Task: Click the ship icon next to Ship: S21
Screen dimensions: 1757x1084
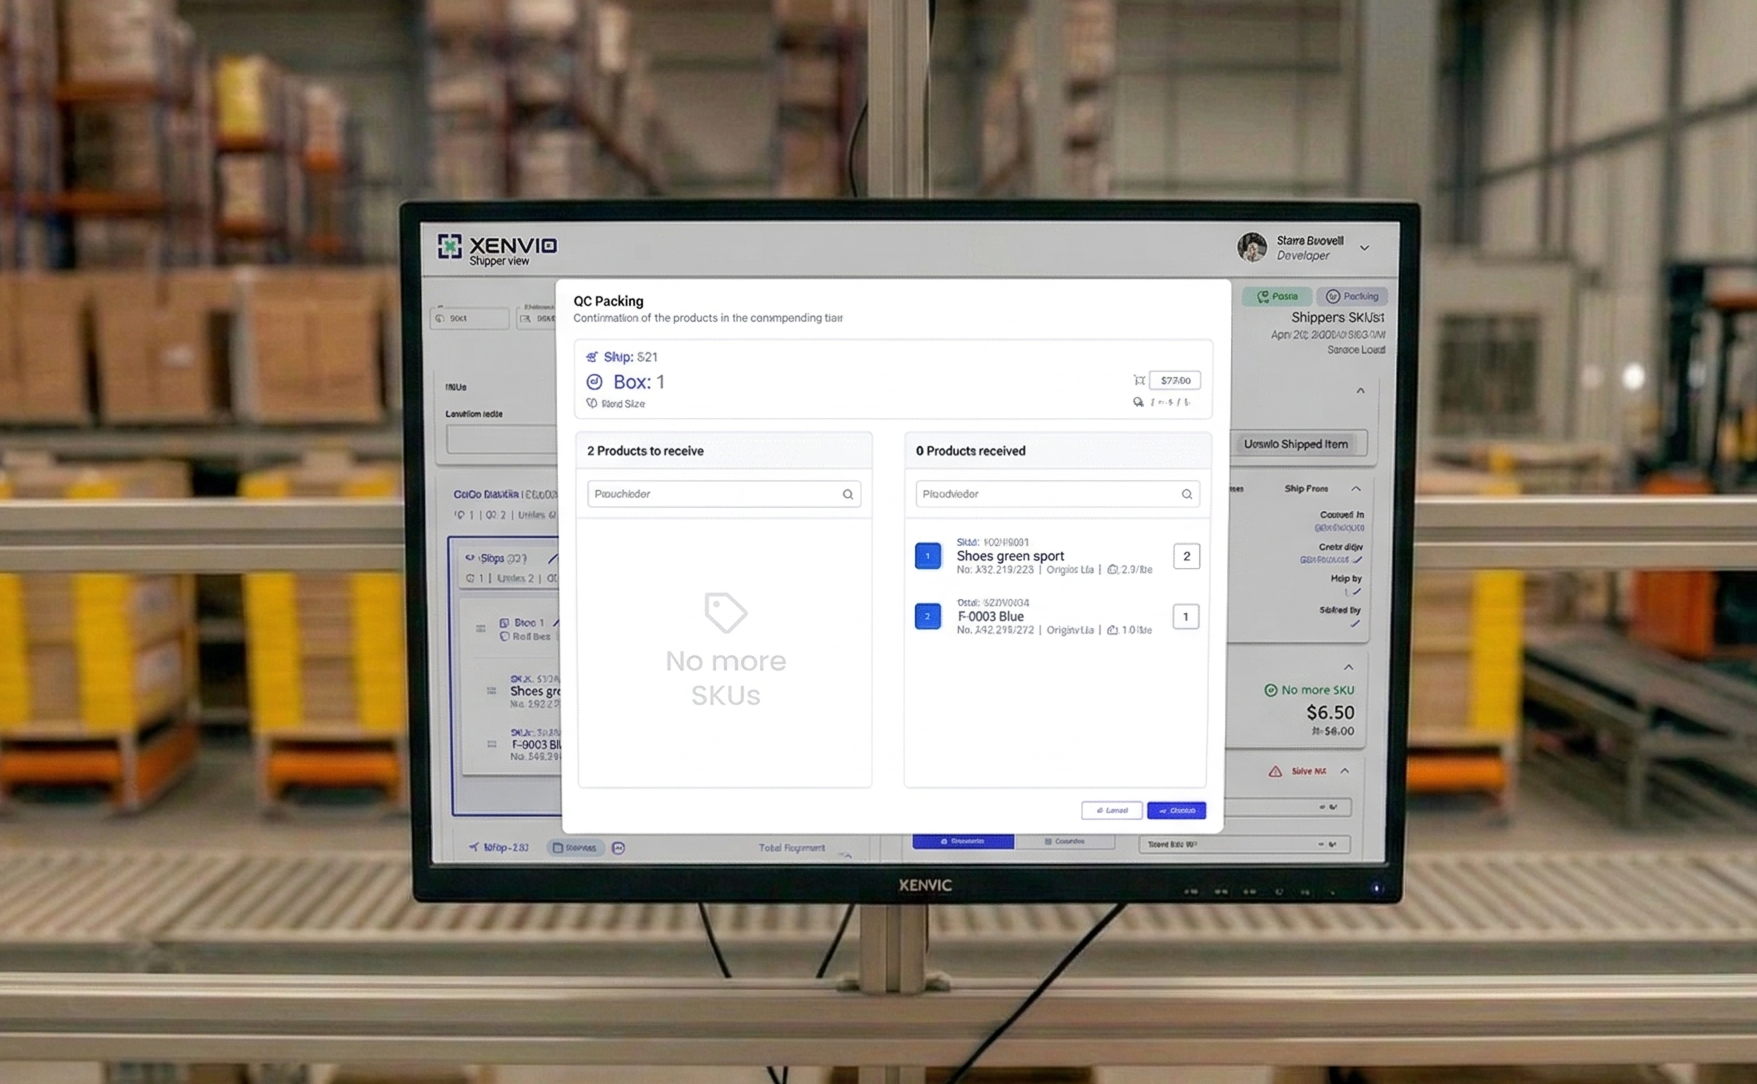Action: (592, 357)
